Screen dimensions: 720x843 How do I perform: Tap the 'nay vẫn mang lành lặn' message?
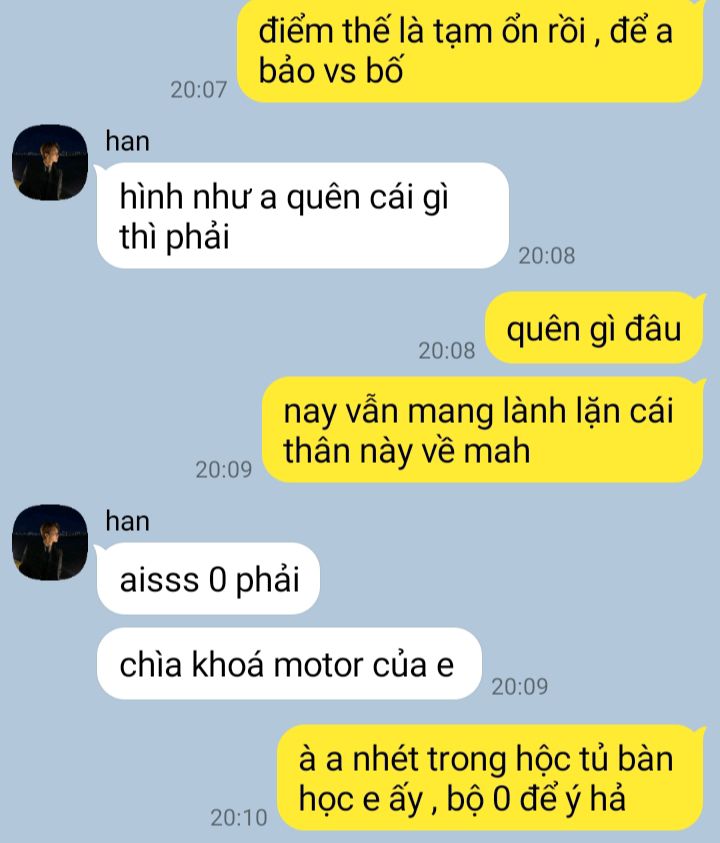coord(483,430)
